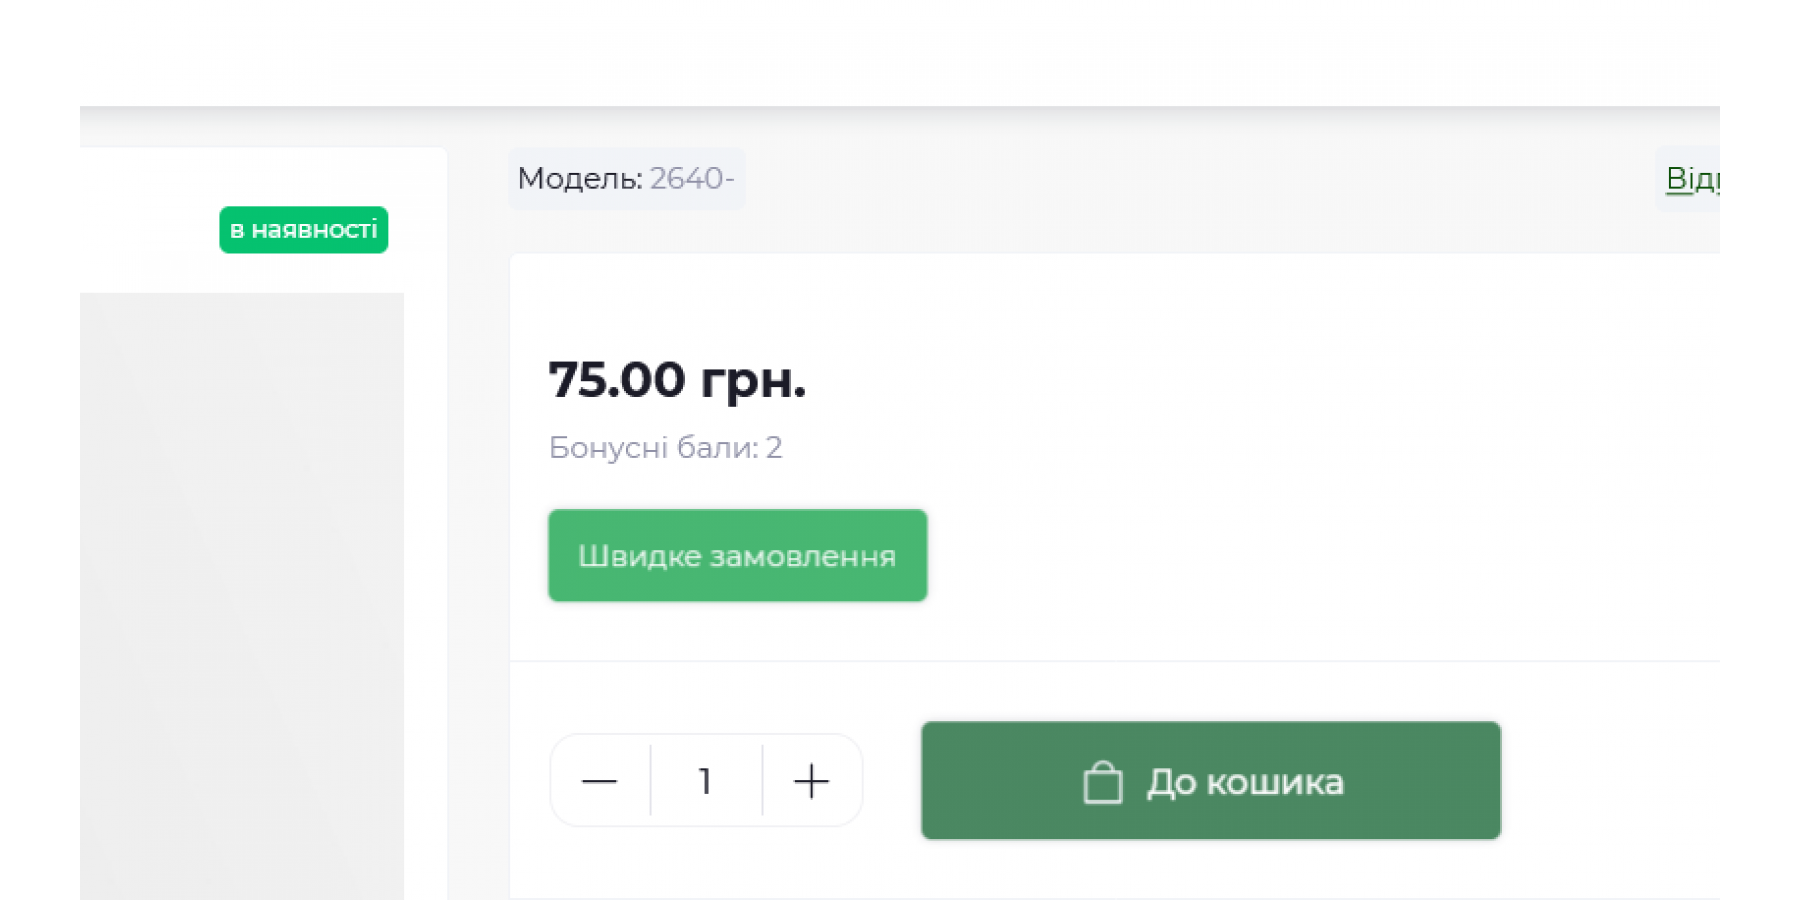This screenshot has height=900, width=1800.
Task: Click the blank top header bar
Action: pyautogui.click(x=900, y=52)
